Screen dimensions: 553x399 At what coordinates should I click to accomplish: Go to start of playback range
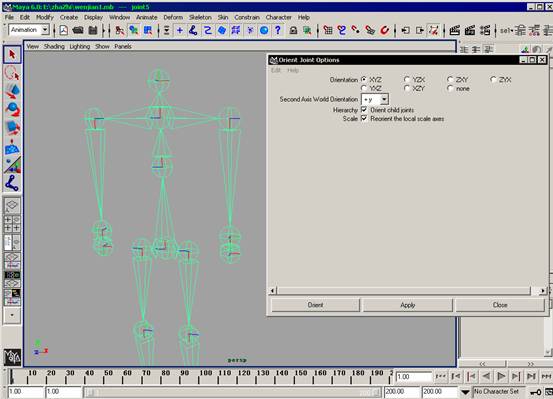[441, 377]
